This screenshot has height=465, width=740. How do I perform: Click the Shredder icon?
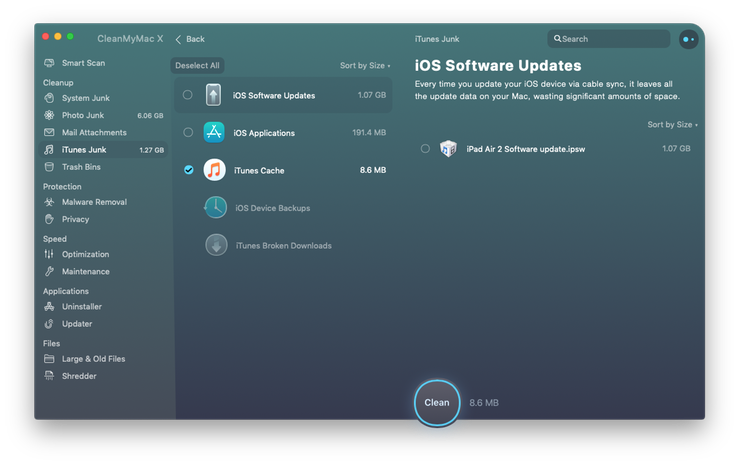[49, 376]
